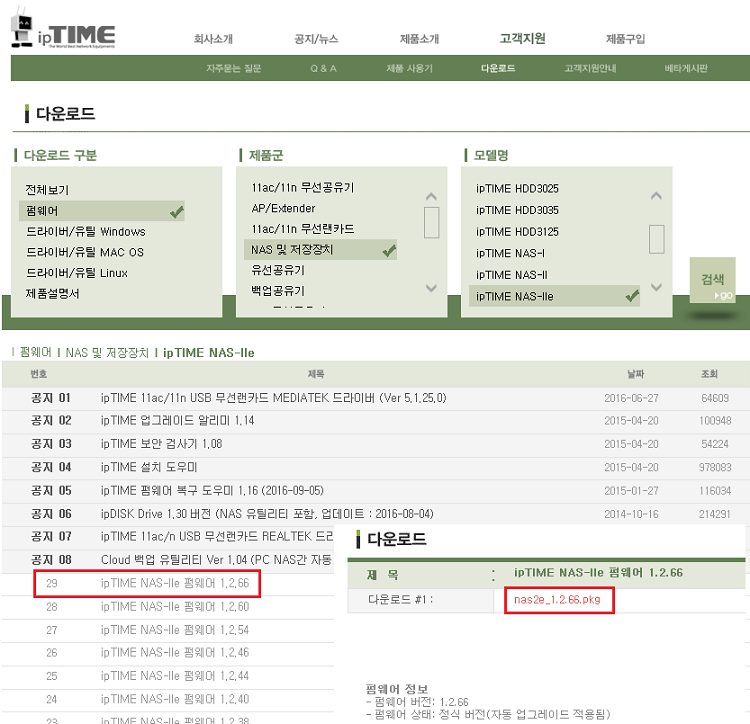The height and width of the screenshot is (724, 750).
Task: Select NAS 및 저장장치 product group
Action: pyautogui.click(x=320, y=250)
